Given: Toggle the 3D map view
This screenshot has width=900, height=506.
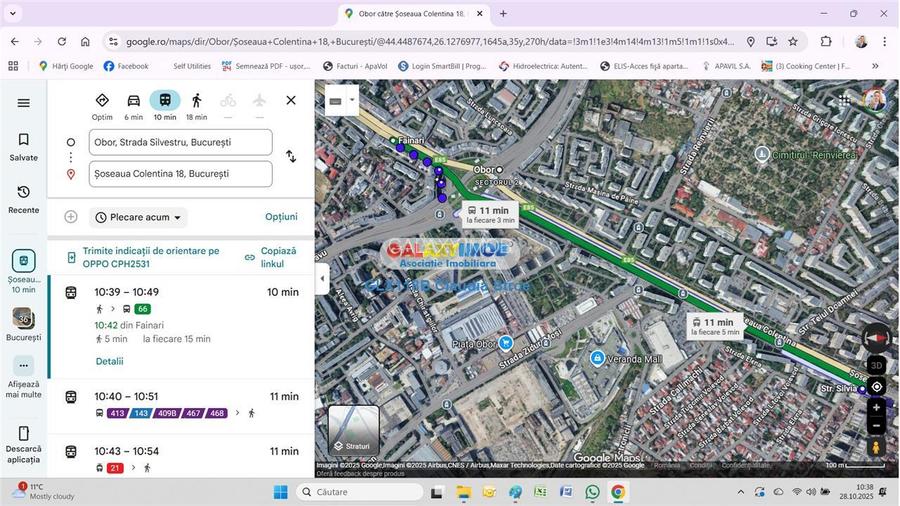Looking at the screenshot, I should point(876,365).
